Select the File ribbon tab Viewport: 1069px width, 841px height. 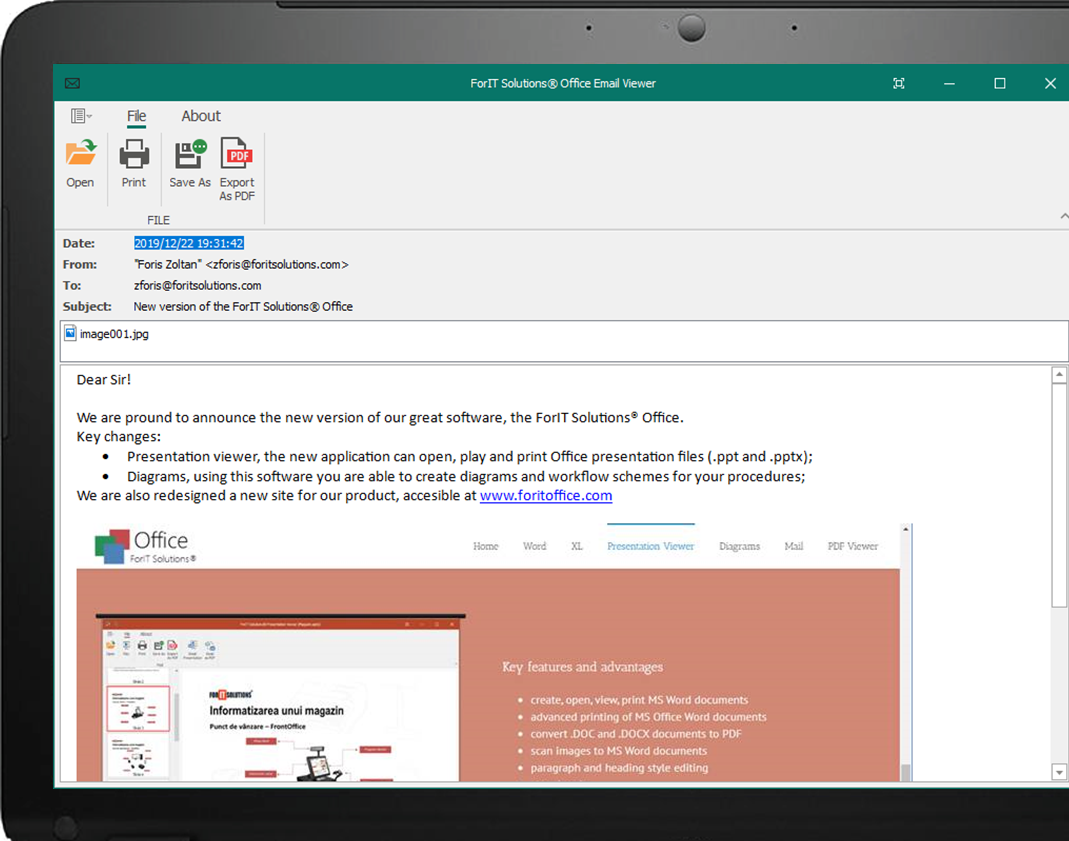point(137,116)
